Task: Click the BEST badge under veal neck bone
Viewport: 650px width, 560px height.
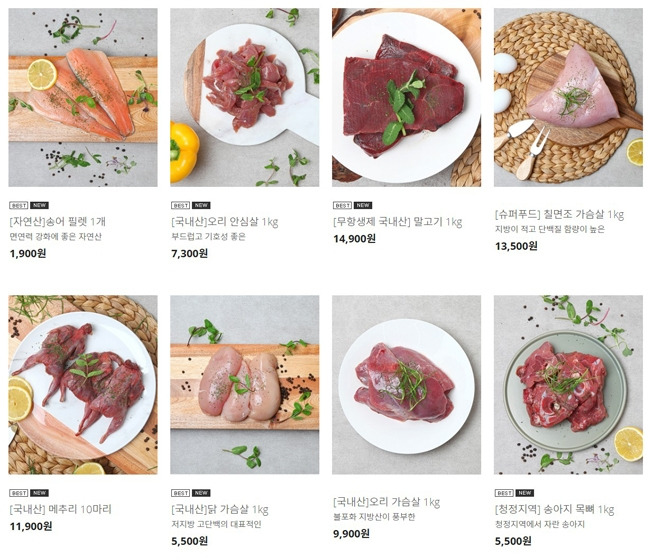Action: (504, 493)
